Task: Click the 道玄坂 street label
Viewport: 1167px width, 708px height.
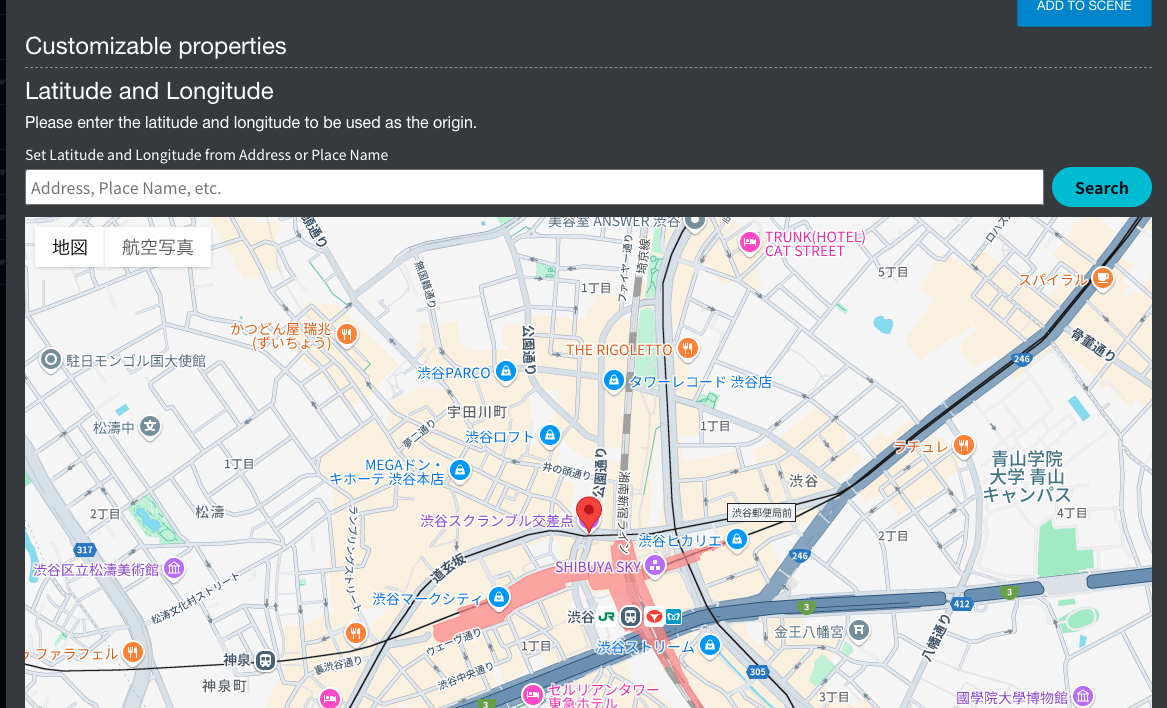Action: [448, 567]
